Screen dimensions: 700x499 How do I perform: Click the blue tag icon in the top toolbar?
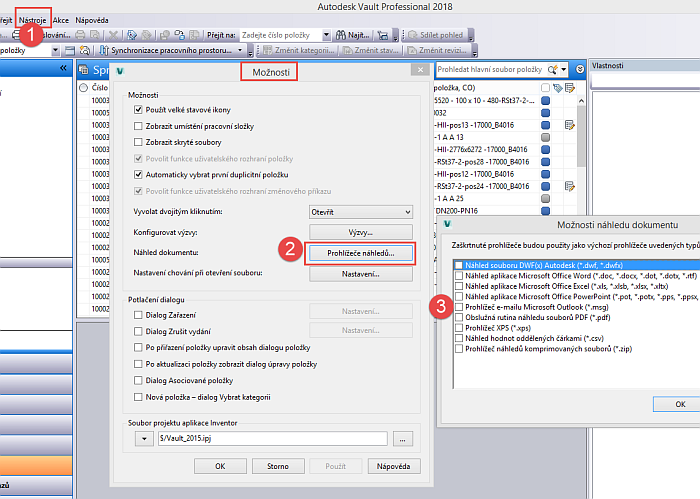[132, 35]
